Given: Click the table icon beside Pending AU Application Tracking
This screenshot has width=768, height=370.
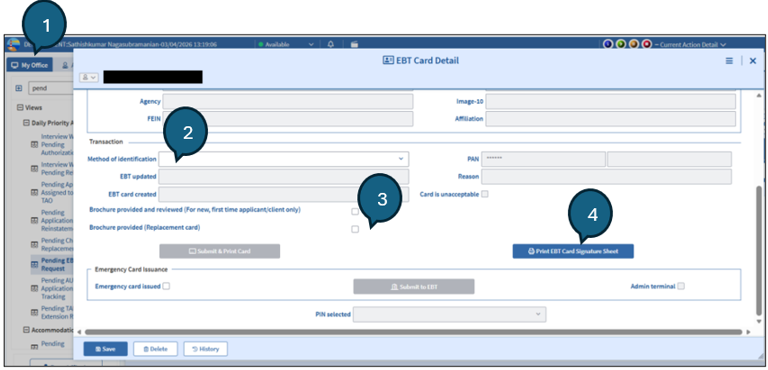Looking at the screenshot, I should [34, 289].
